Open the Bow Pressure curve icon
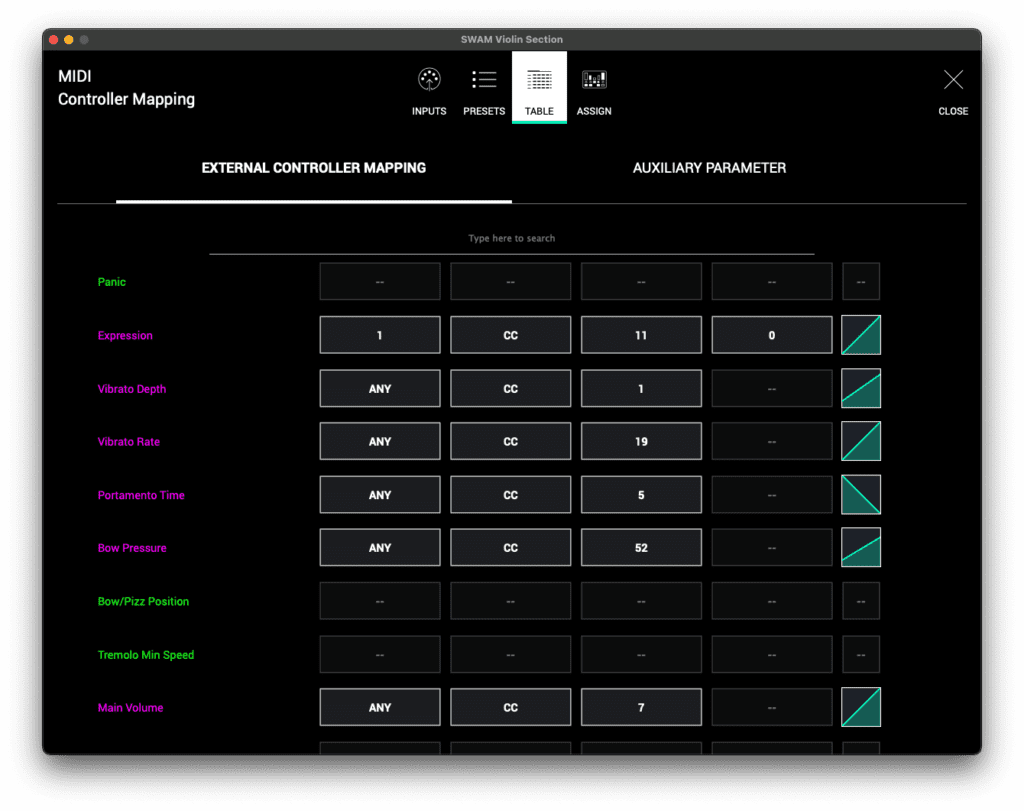This screenshot has width=1024, height=811. coord(860,547)
